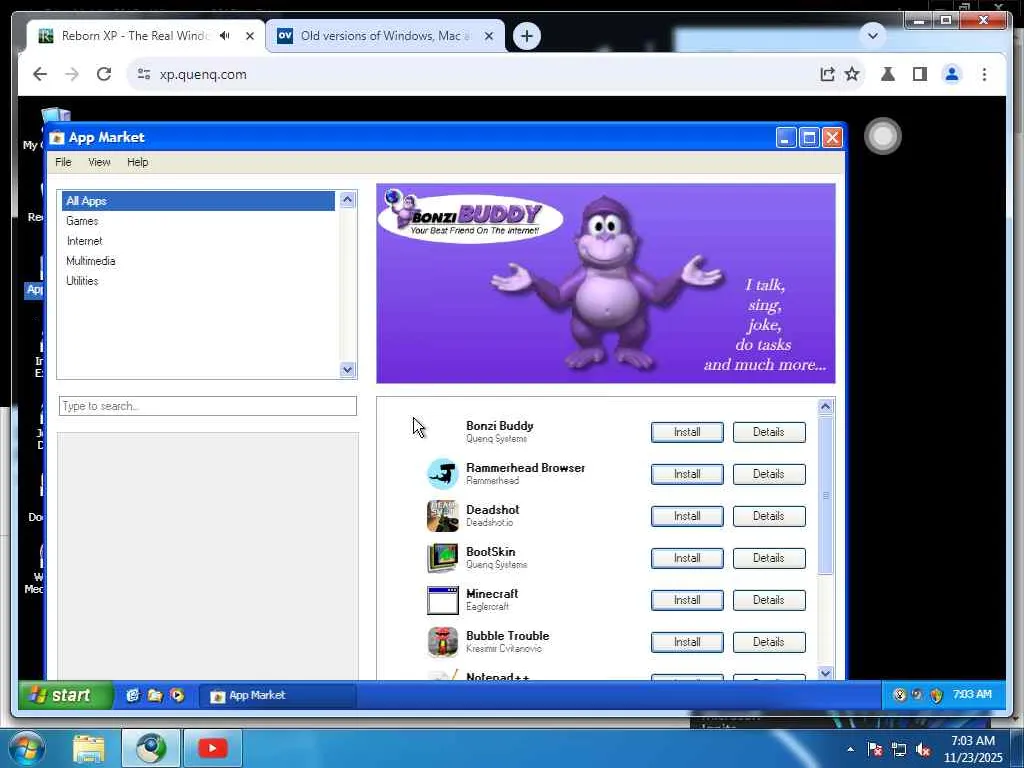This screenshot has height=768, width=1024.
Task: Click the XP Start button
Action: (65, 695)
